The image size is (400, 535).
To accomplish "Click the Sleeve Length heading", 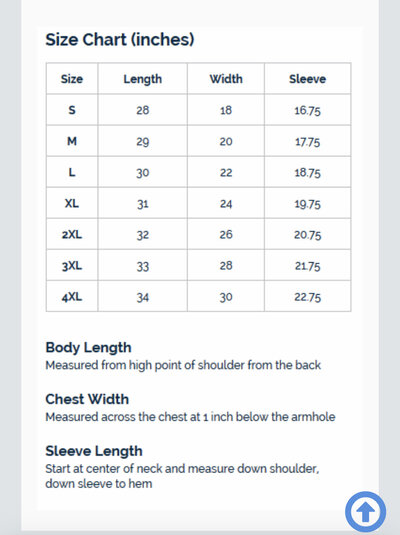I will click(94, 451).
